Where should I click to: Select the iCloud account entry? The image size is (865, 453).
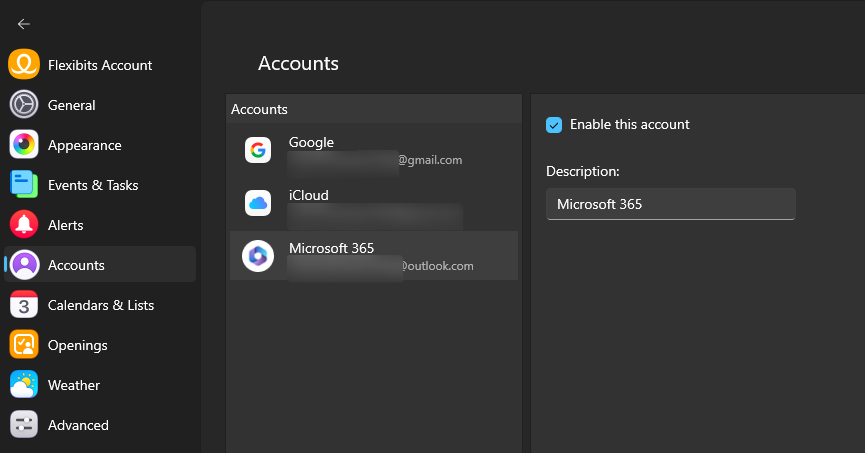(374, 203)
